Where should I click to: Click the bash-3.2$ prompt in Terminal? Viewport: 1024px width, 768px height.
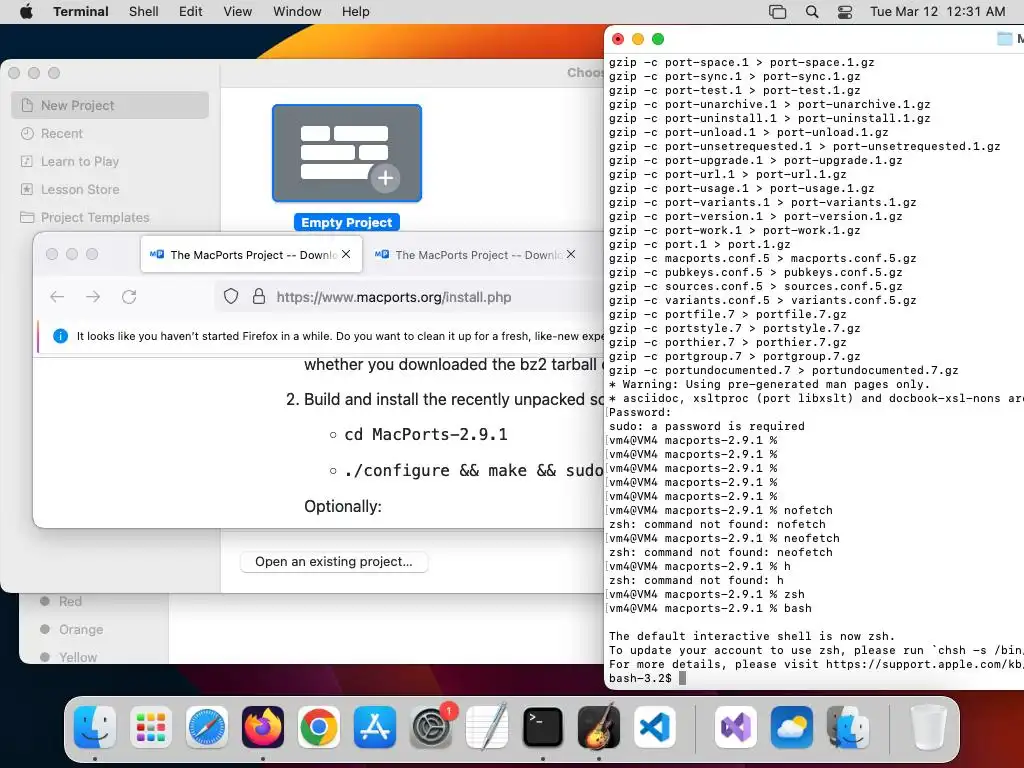pyautogui.click(x=640, y=679)
